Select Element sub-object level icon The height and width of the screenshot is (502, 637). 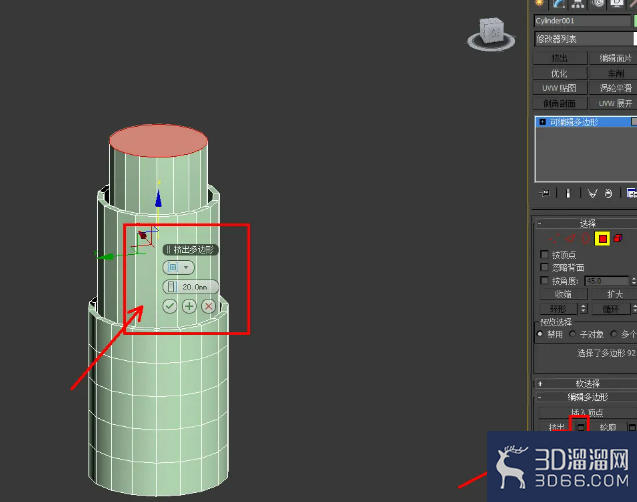618,238
